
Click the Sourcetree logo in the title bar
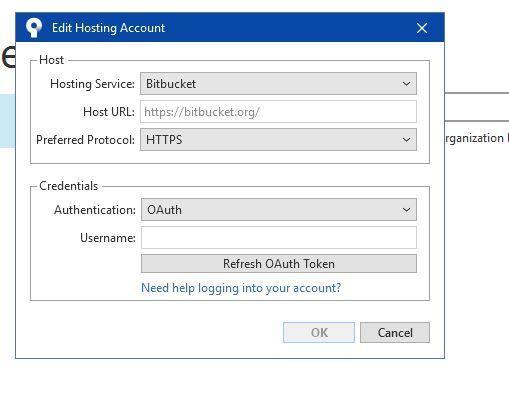(x=34, y=28)
